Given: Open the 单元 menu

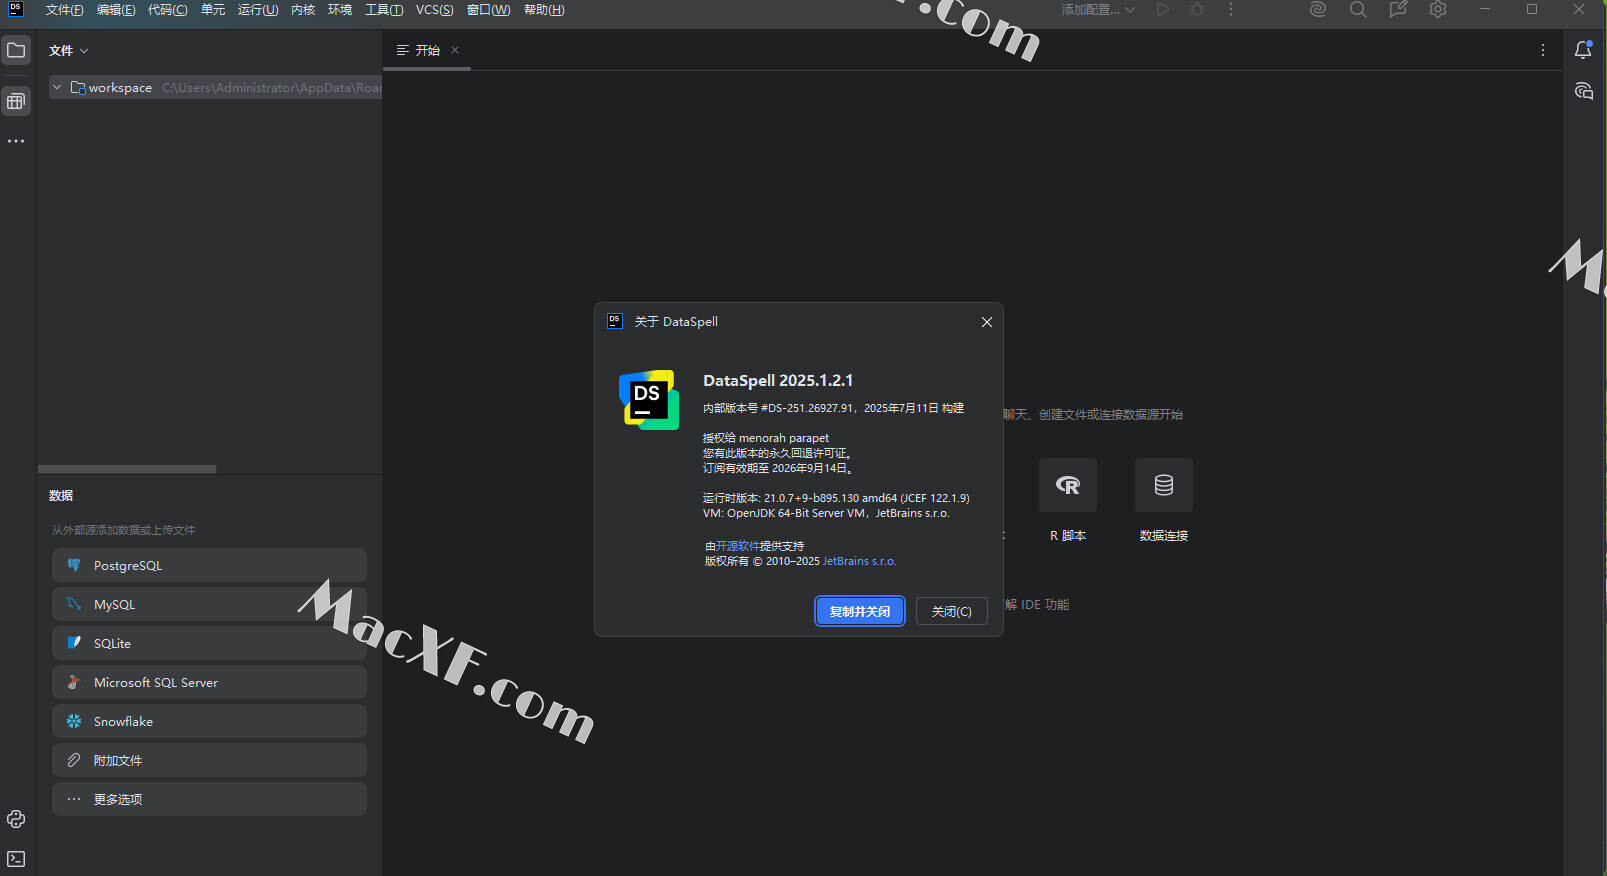Looking at the screenshot, I should tap(213, 10).
